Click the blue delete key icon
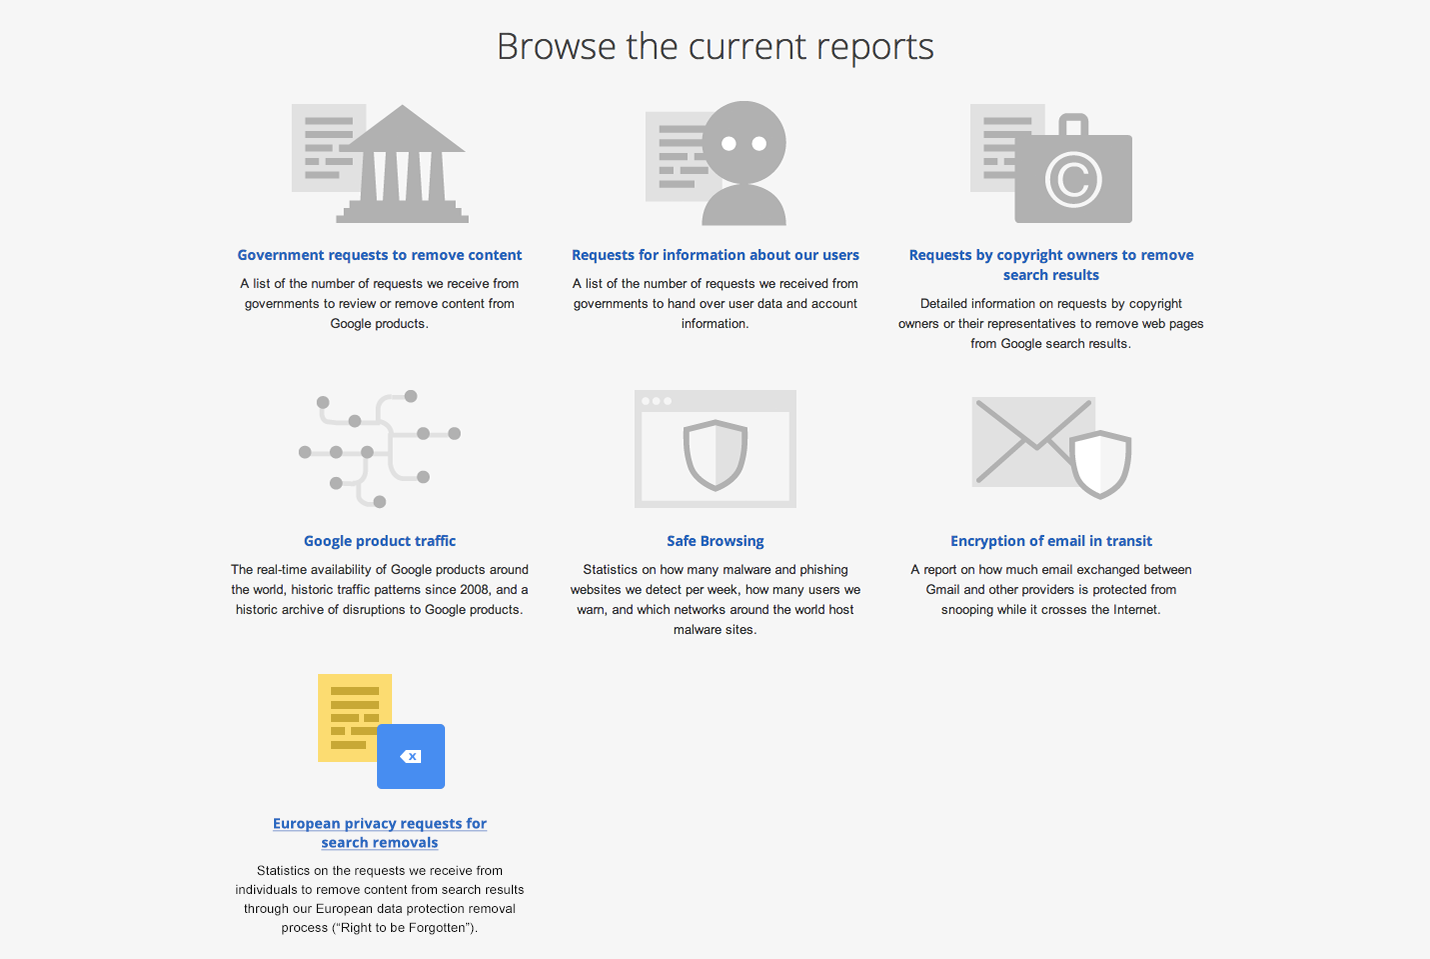1430x959 pixels. (411, 756)
